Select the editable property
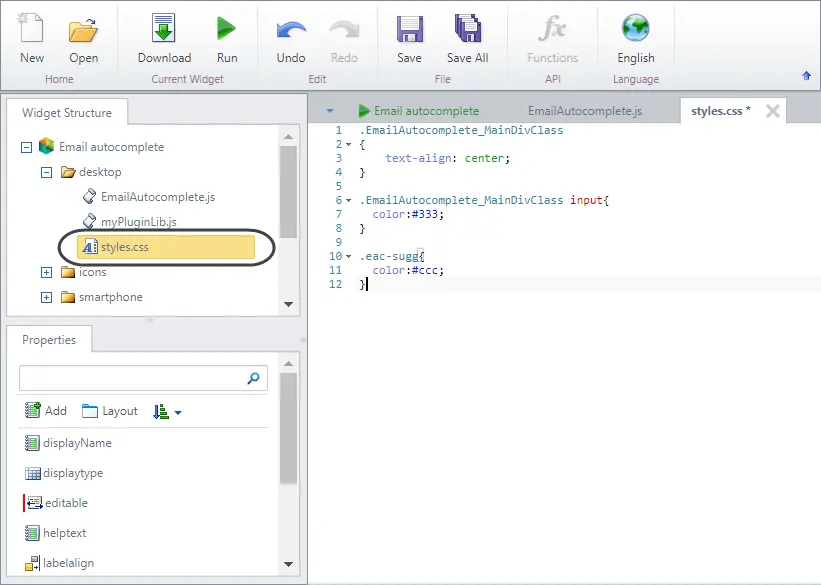The width and height of the screenshot is (821, 585). [x=57, y=503]
